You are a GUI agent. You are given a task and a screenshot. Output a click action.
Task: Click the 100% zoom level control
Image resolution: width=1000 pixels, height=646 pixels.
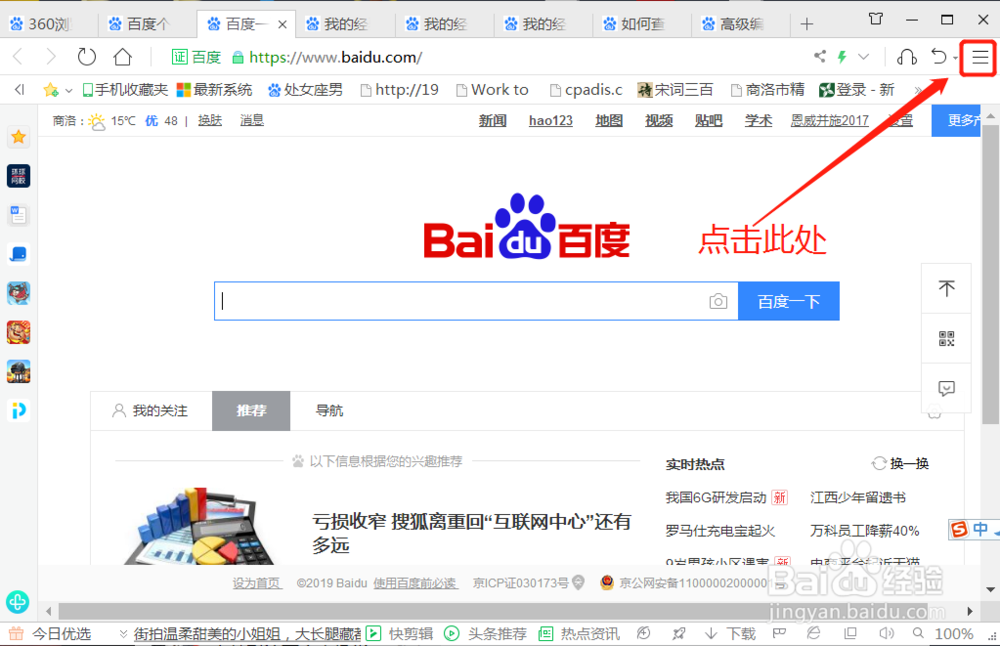pos(943,634)
